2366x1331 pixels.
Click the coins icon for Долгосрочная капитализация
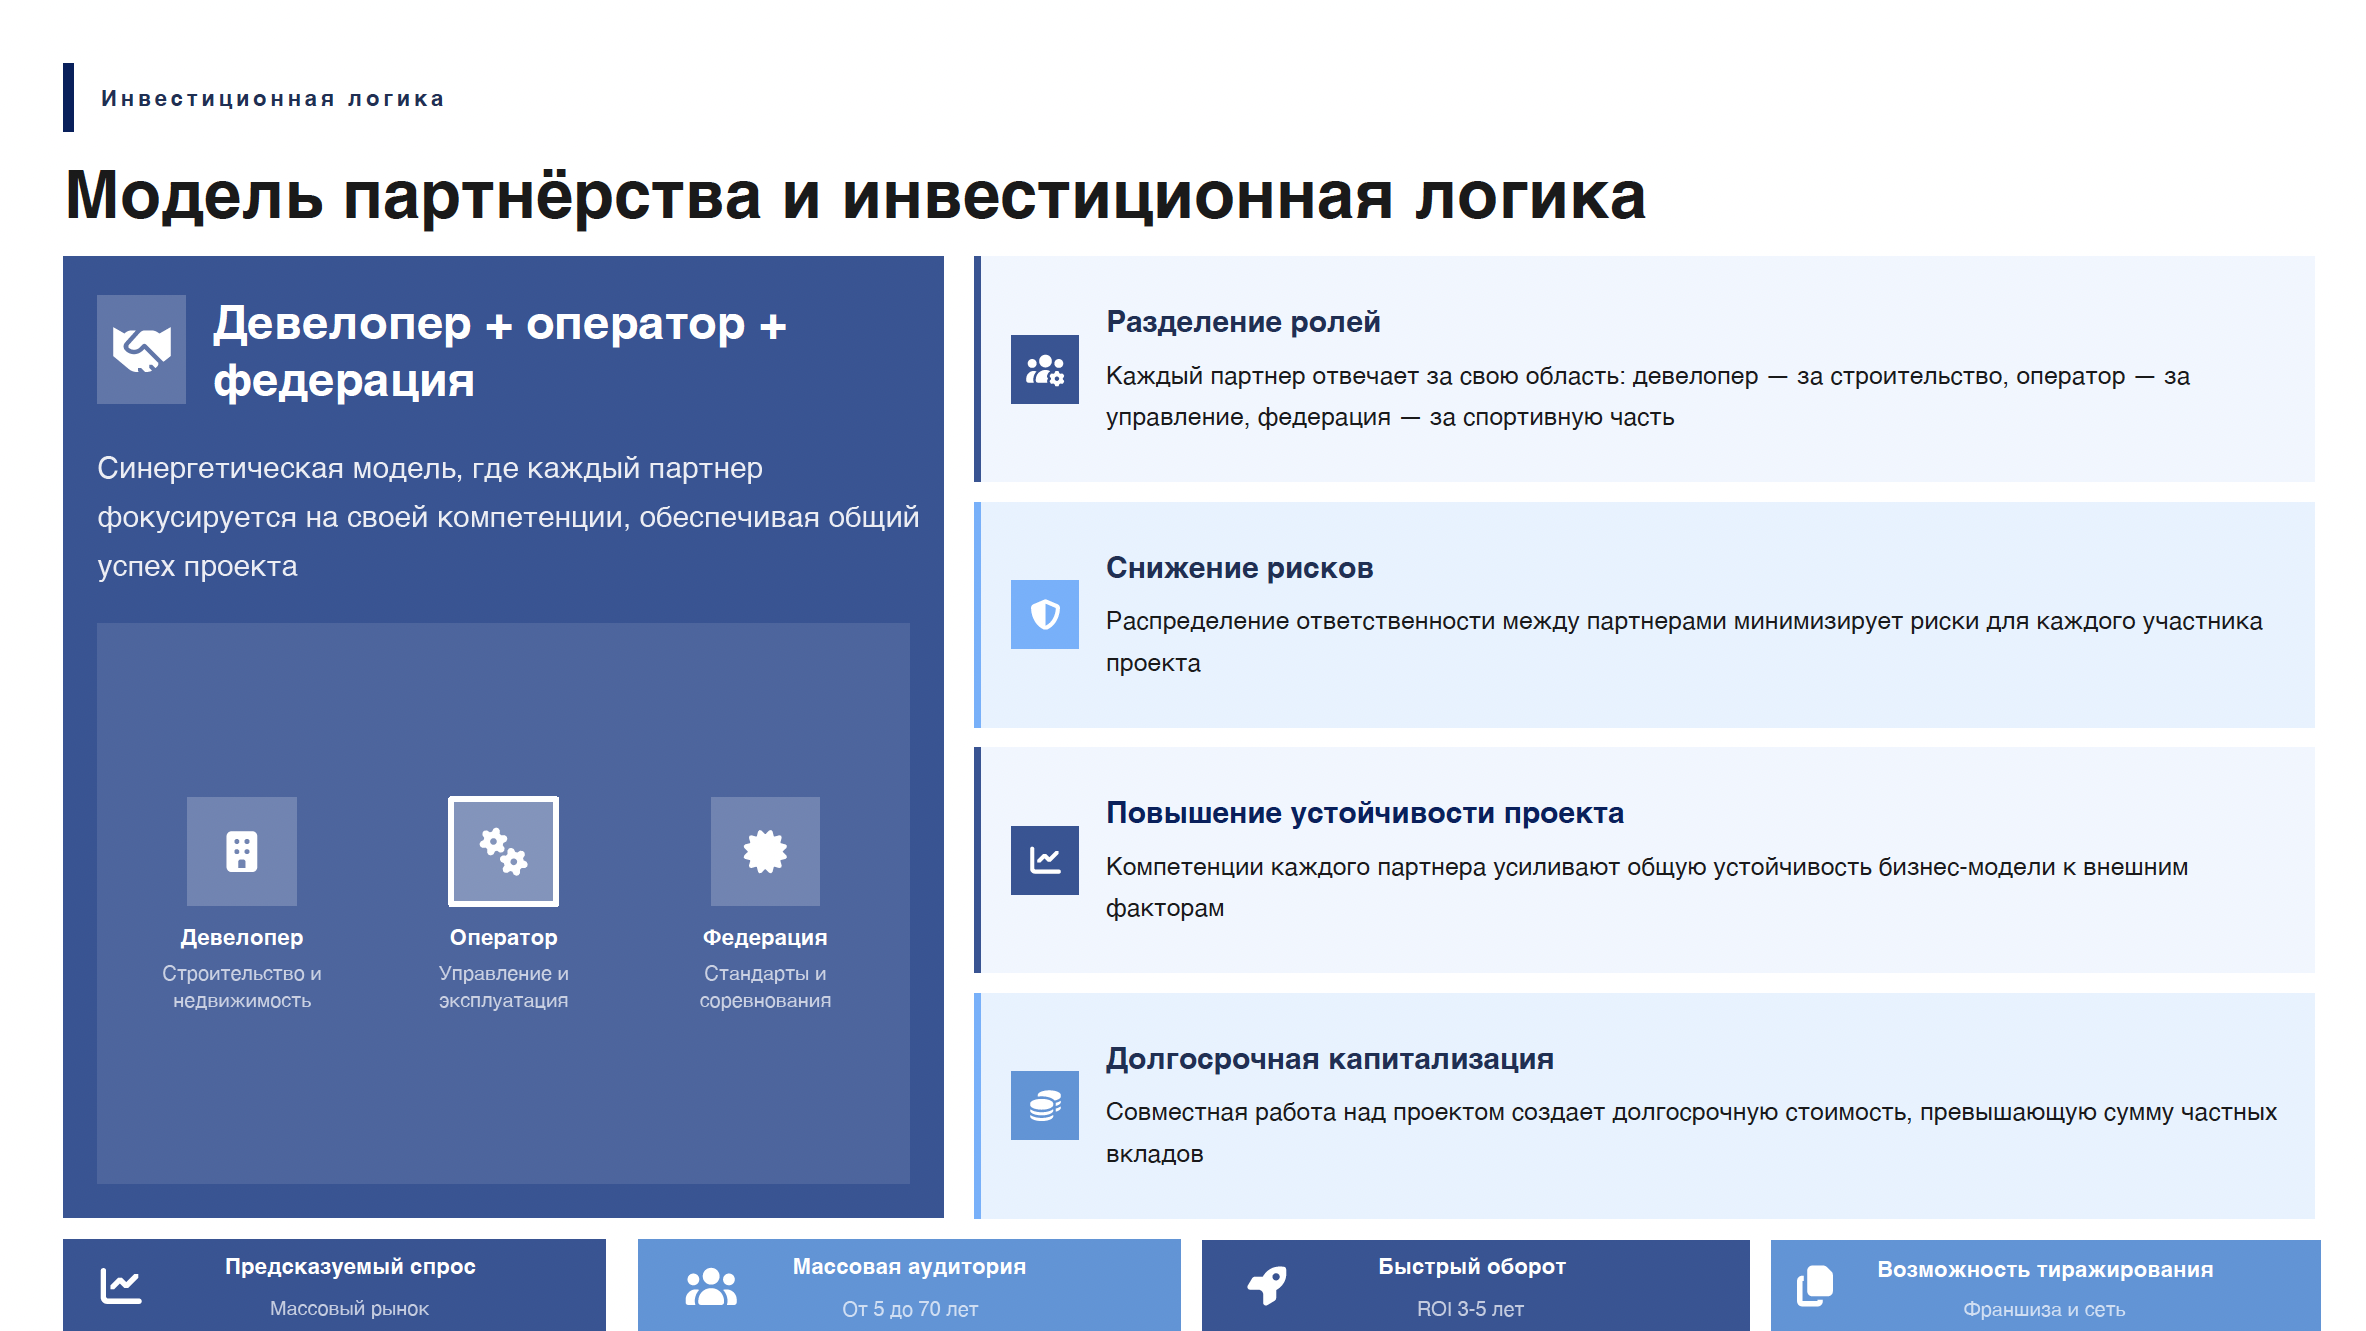coord(1044,1105)
